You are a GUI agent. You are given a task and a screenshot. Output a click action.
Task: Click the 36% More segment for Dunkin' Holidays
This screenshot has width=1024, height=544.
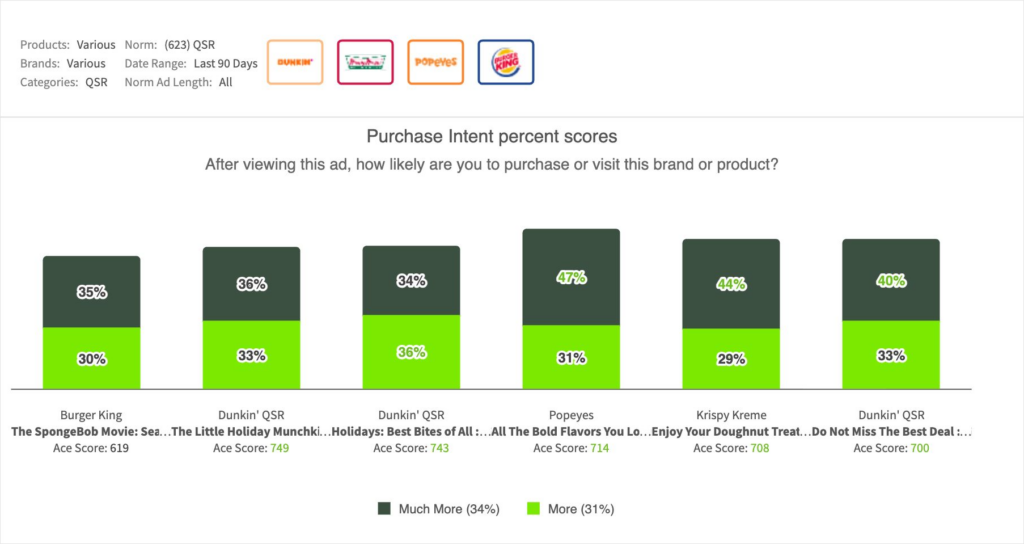[x=411, y=352]
